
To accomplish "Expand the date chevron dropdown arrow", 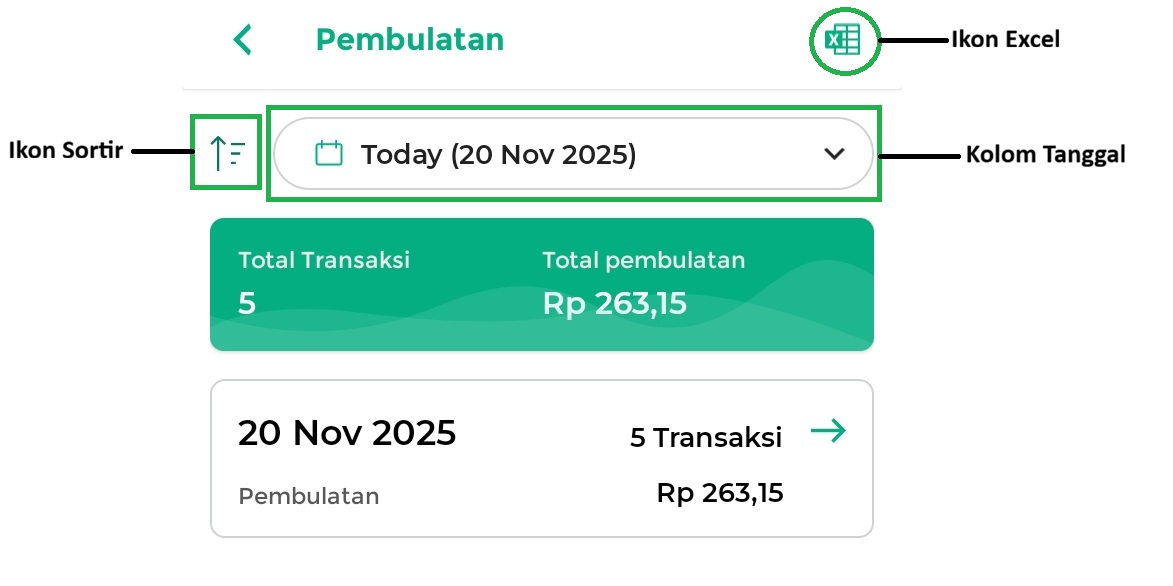I will click(834, 154).
